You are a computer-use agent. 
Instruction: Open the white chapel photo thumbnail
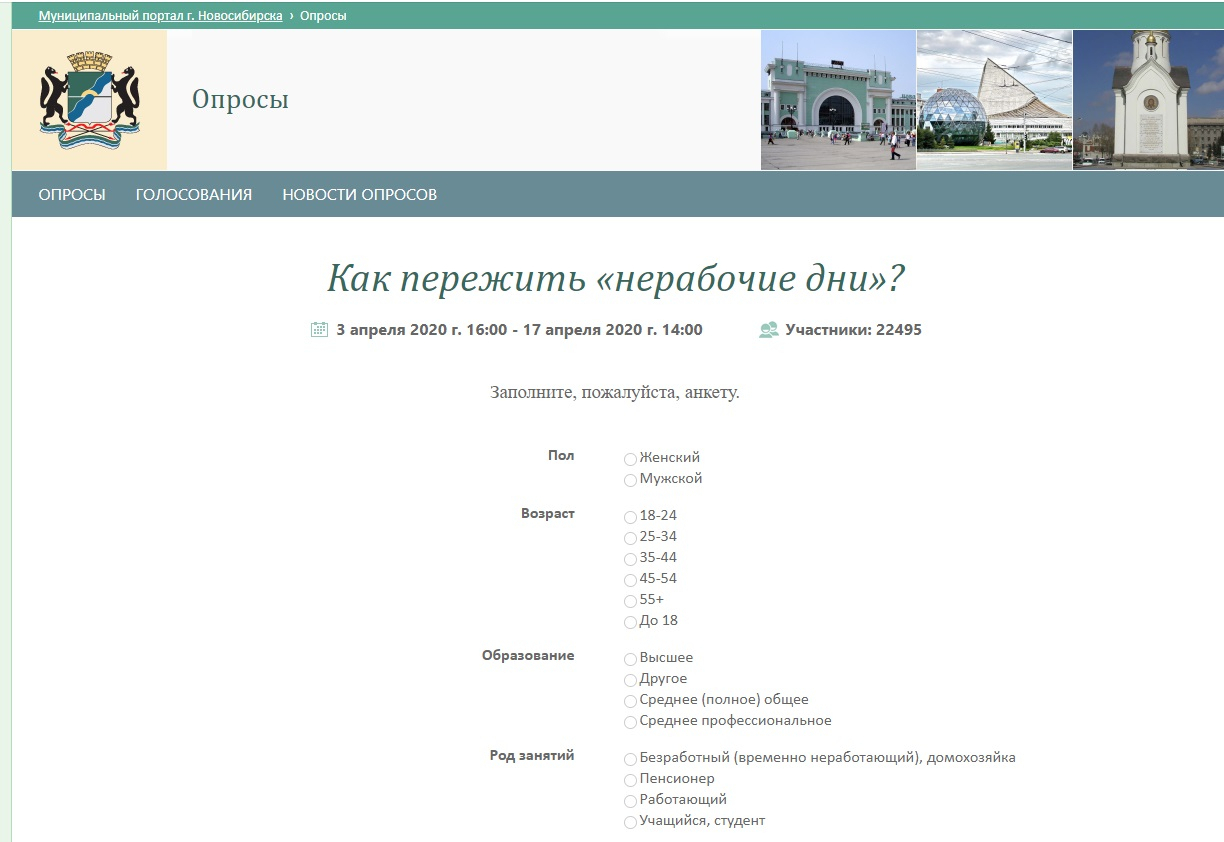(x=1148, y=100)
